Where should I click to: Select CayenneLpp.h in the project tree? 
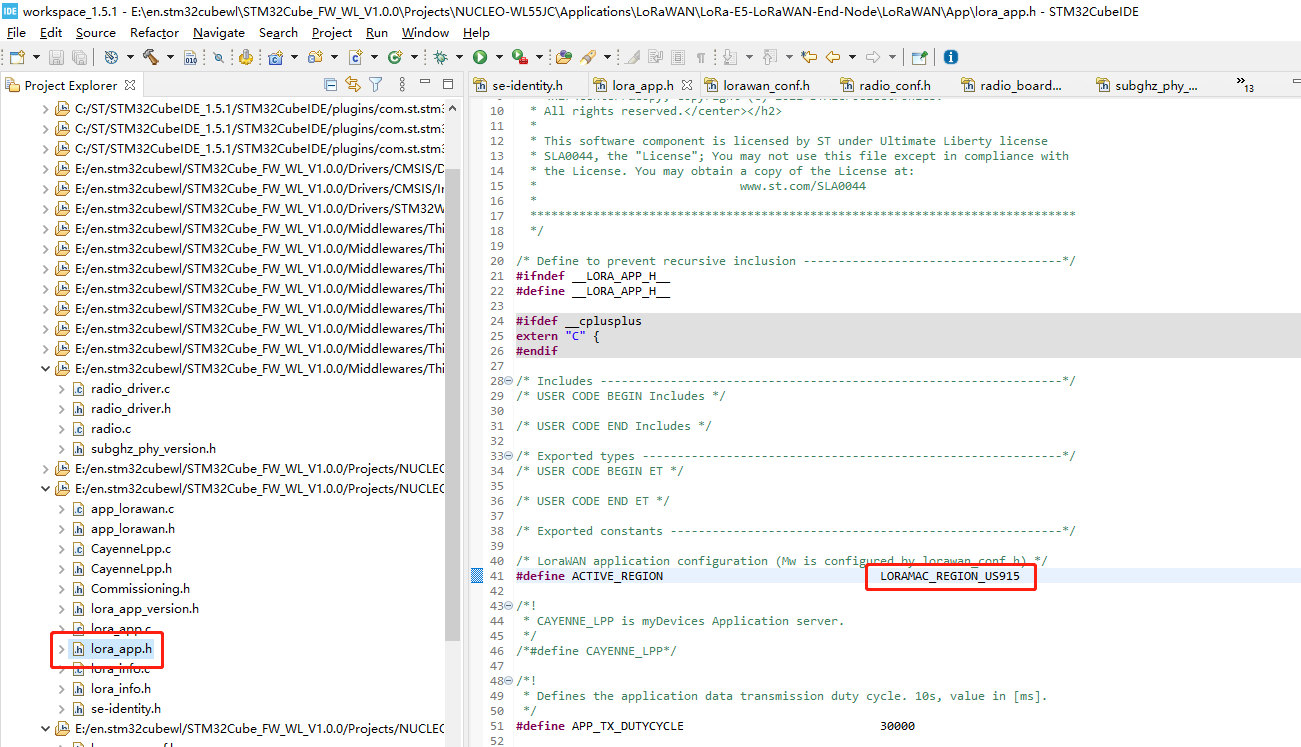click(131, 569)
